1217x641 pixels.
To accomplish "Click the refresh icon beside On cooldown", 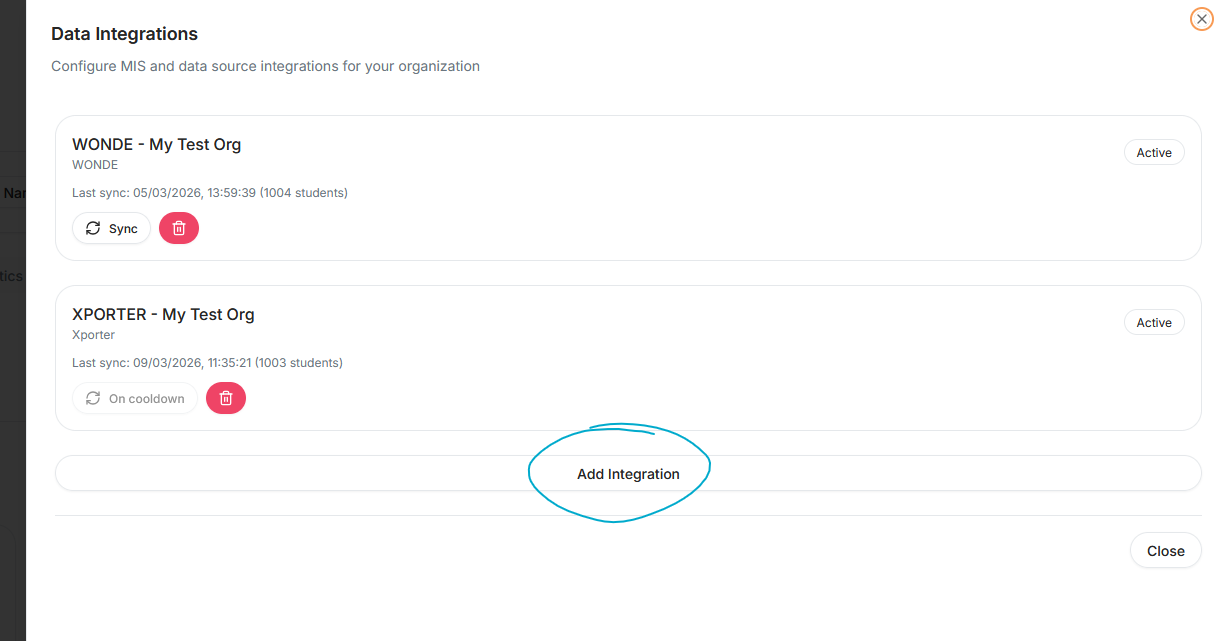I will point(93,399).
